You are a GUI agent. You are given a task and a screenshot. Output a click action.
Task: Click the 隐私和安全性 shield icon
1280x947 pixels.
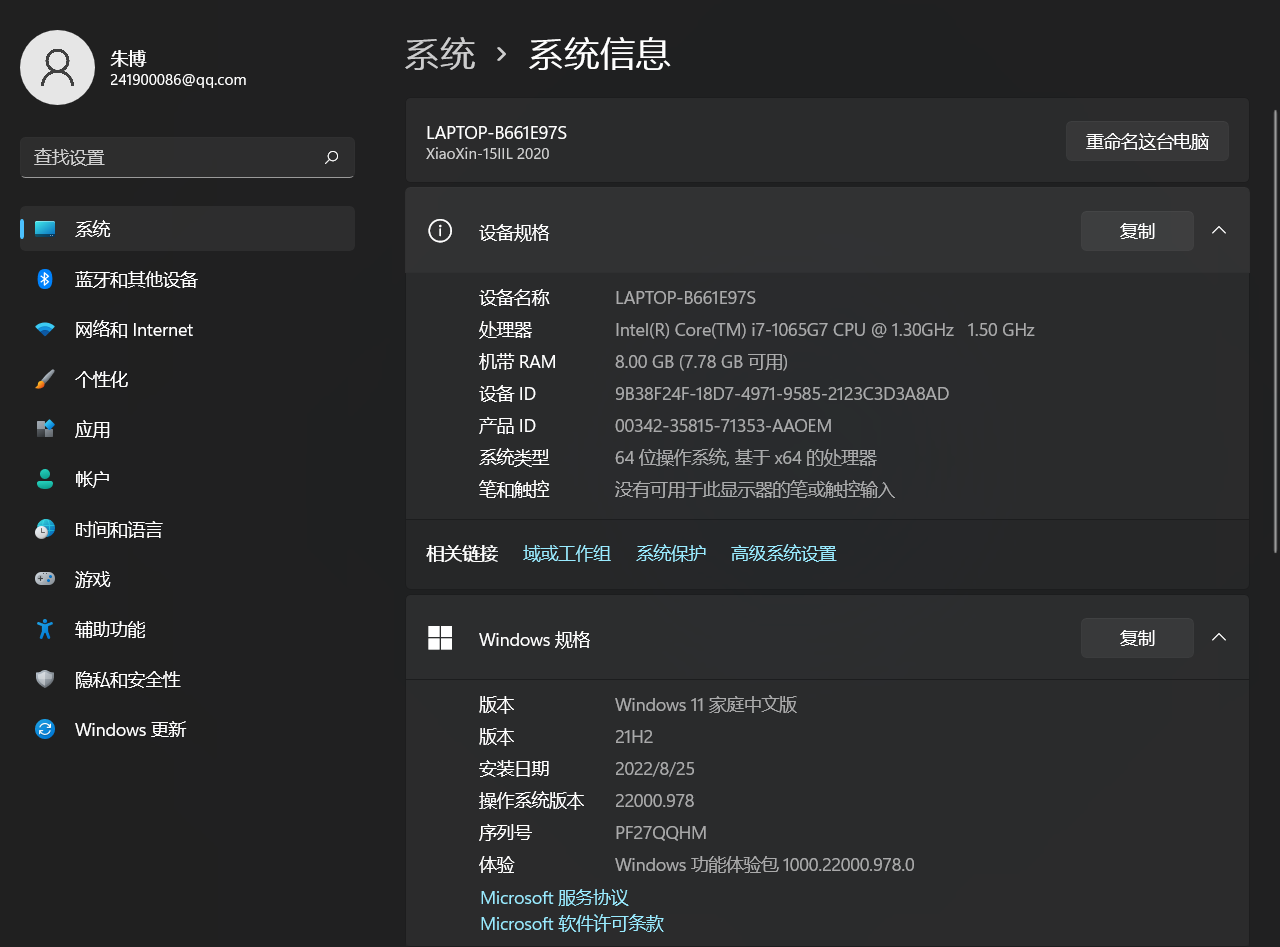coord(45,679)
